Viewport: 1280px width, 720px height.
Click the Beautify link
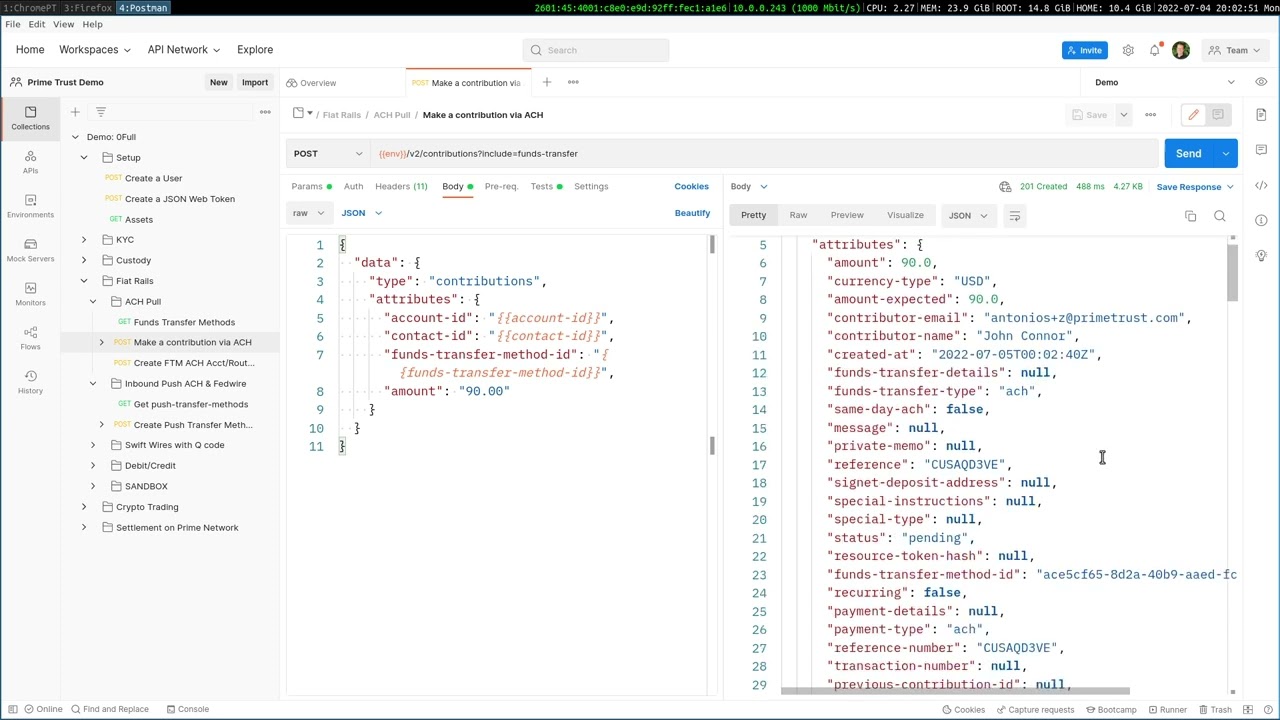(x=692, y=213)
